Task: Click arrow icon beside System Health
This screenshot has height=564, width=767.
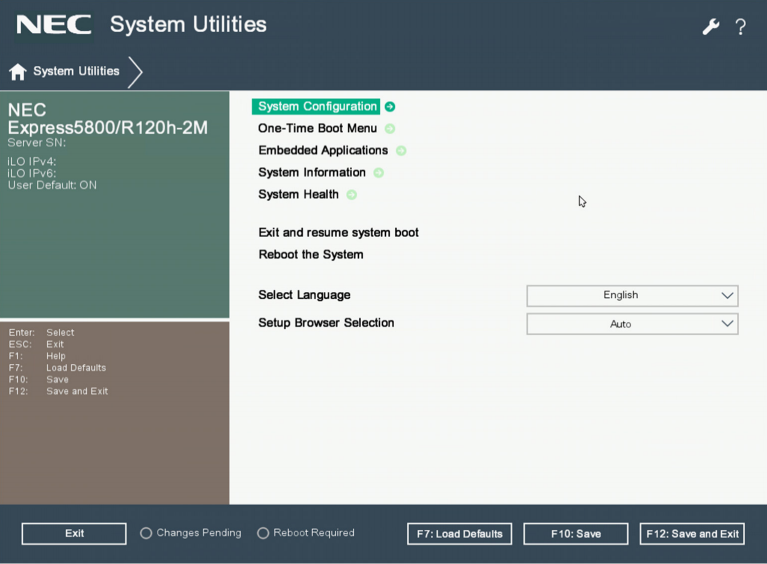Action: point(352,195)
